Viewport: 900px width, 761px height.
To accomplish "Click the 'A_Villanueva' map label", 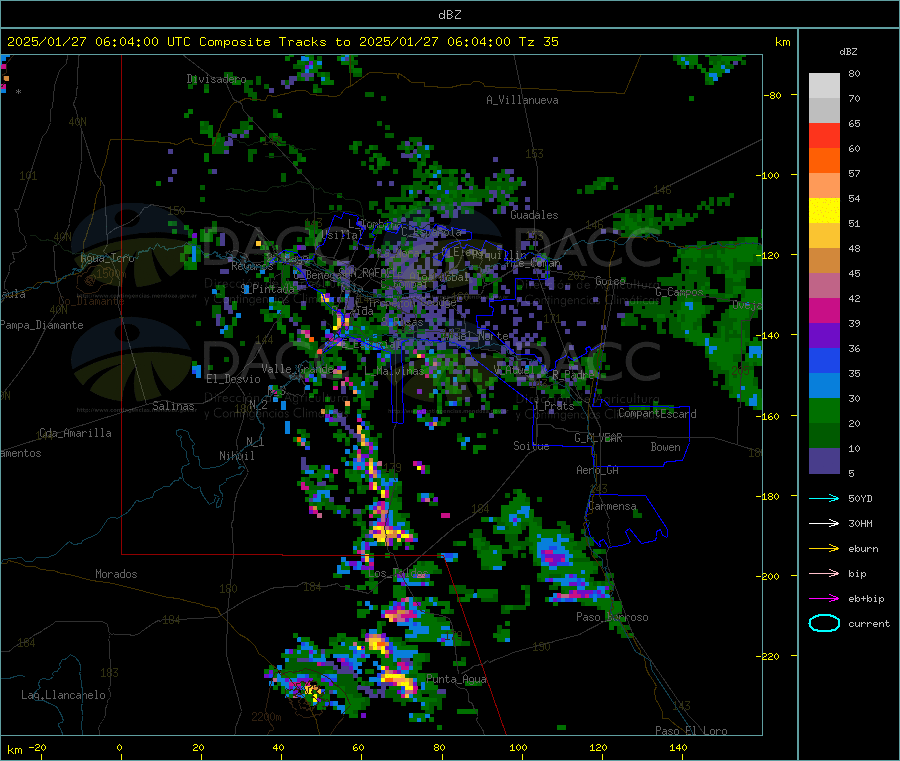I will tap(522, 100).
